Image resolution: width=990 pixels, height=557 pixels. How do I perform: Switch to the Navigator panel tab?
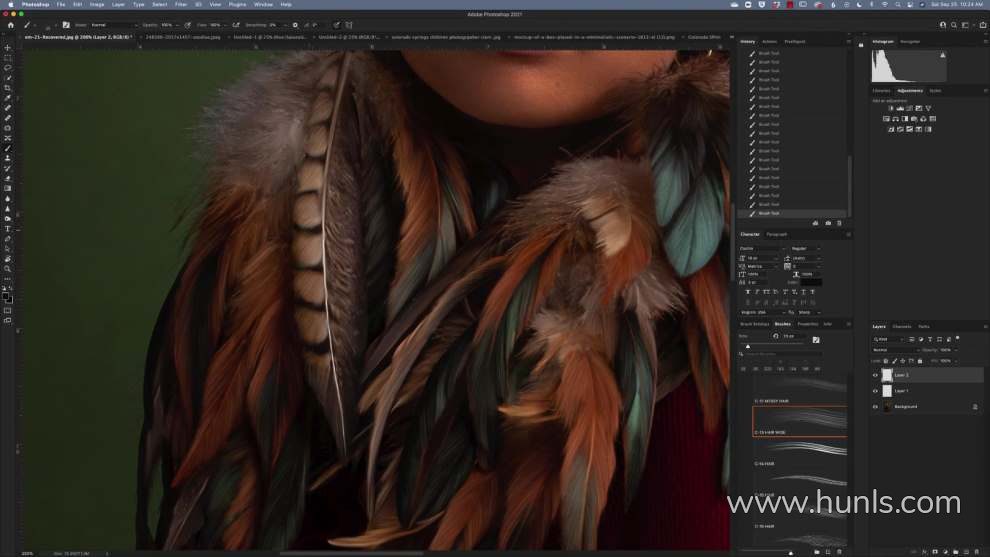[x=910, y=42]
